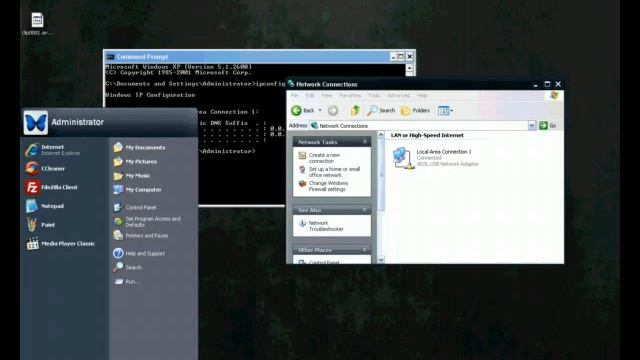This screenshot has width=640, height=360.
Task: Launch Media Player Classic
Action: pos(60,244)
